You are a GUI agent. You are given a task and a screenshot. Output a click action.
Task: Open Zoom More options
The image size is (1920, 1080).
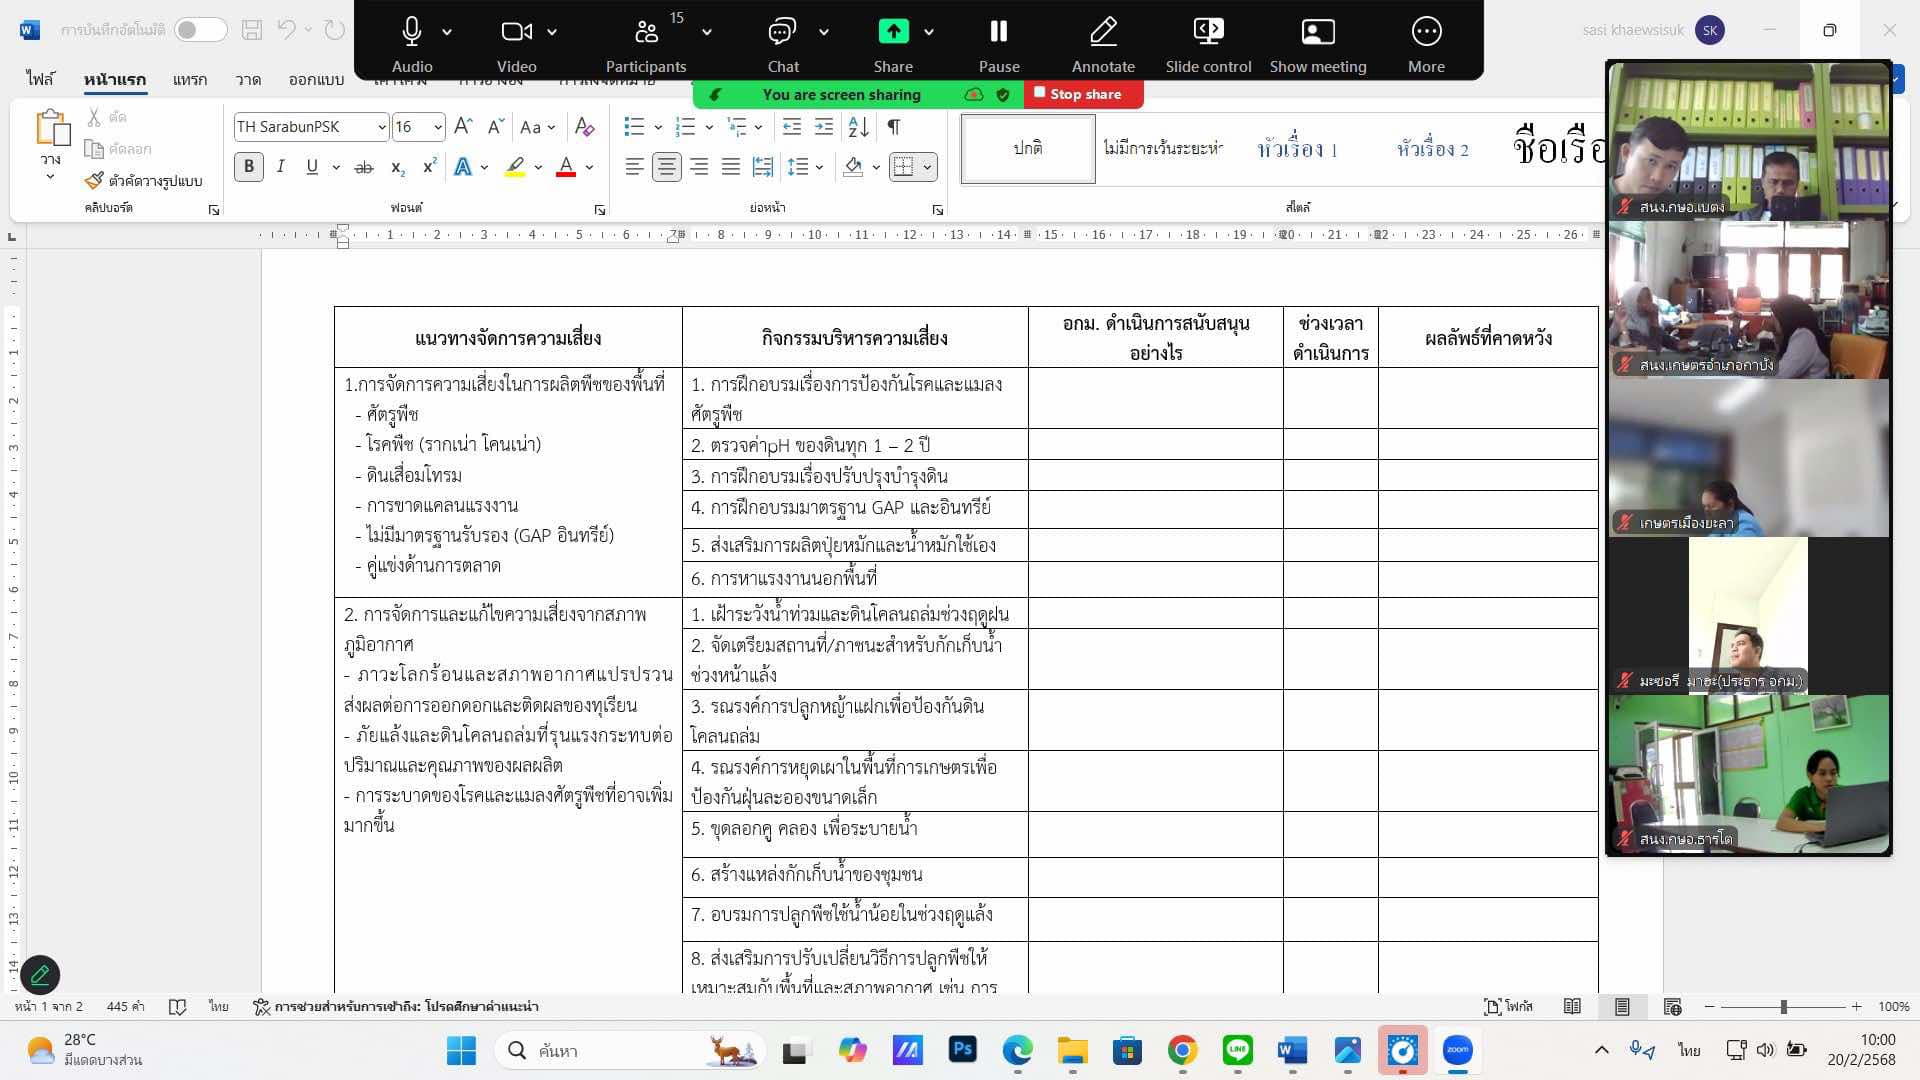click(x=1426, y=44)
